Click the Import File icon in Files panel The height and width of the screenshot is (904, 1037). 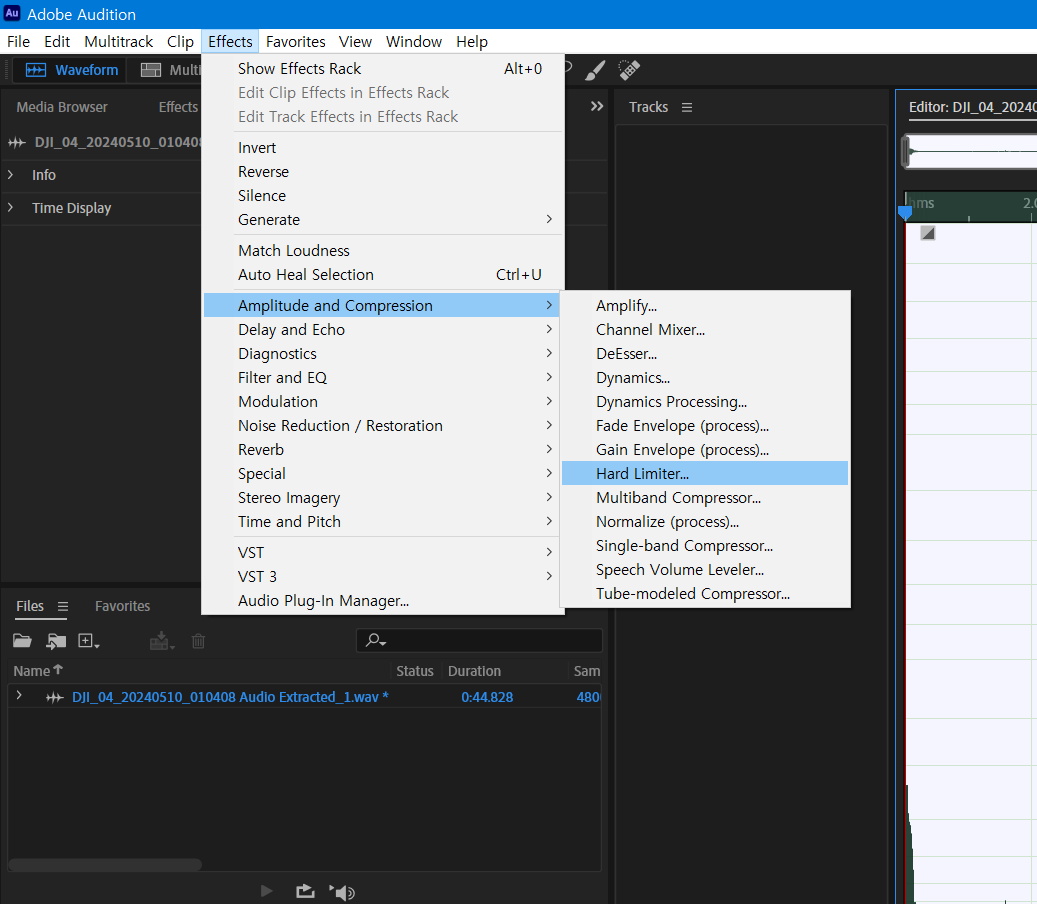tap(56, 641)
